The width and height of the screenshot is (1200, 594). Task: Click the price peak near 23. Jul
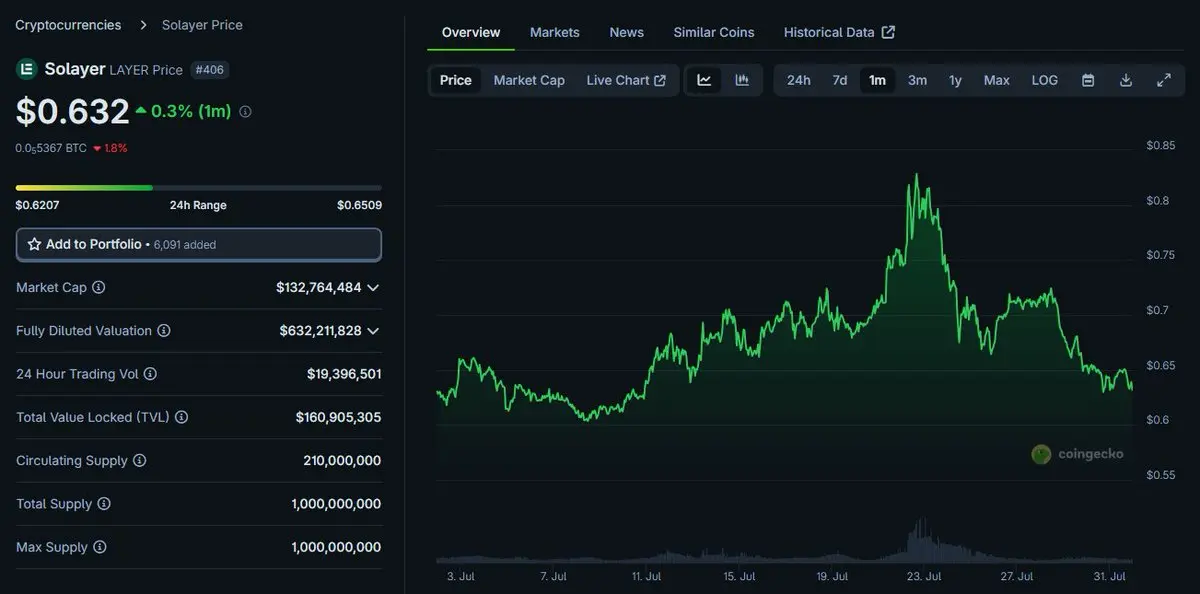tap(917, 176)
